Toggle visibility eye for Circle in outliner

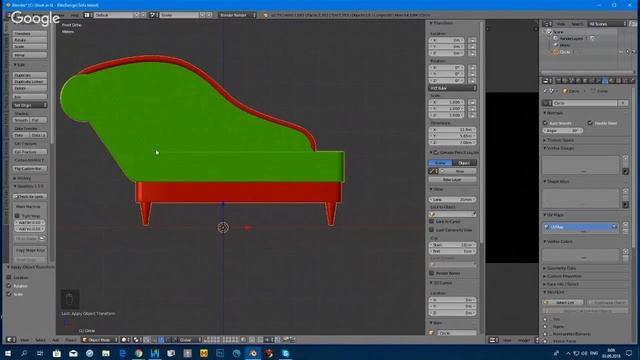click(x=622, y=52)
